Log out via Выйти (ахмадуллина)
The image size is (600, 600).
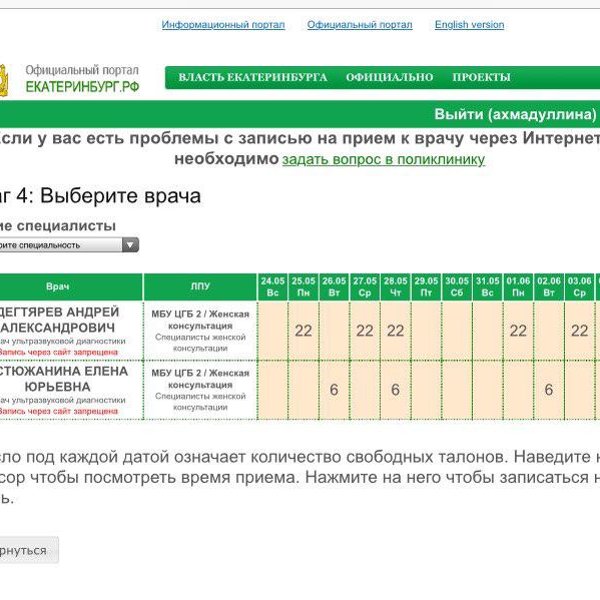[x=515, y=114]
